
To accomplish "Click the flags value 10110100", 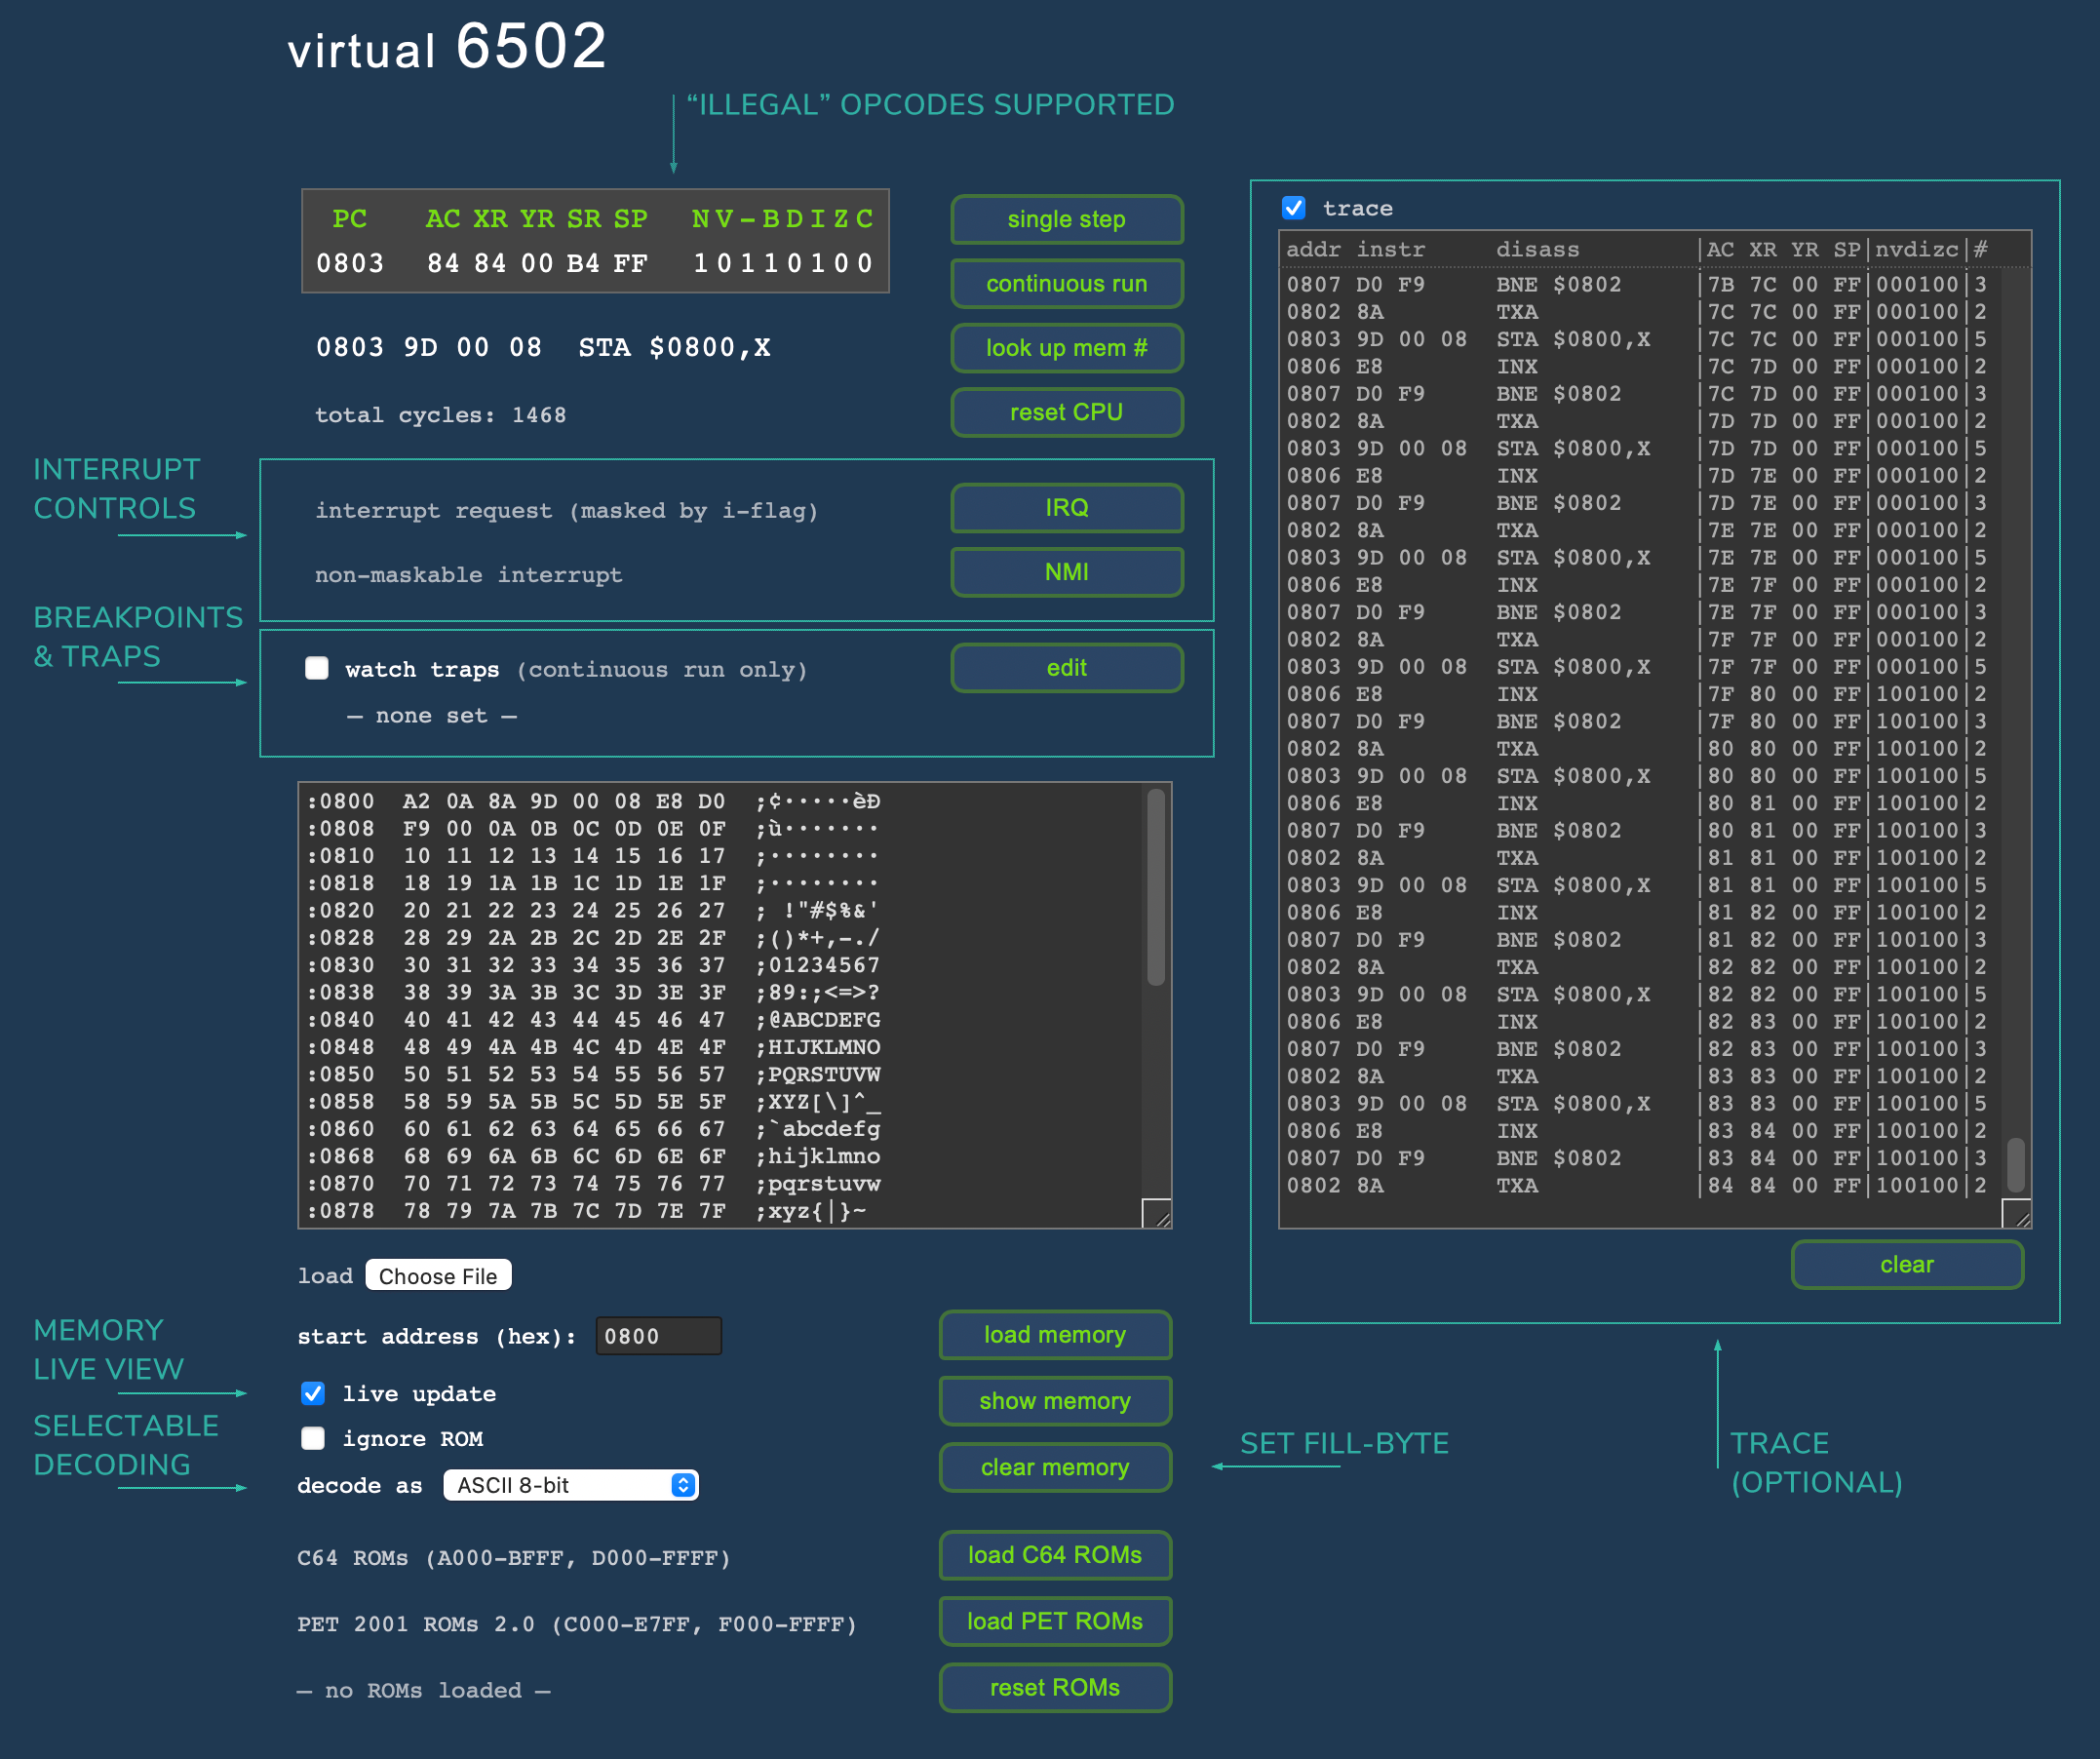I will coord(783,264).
